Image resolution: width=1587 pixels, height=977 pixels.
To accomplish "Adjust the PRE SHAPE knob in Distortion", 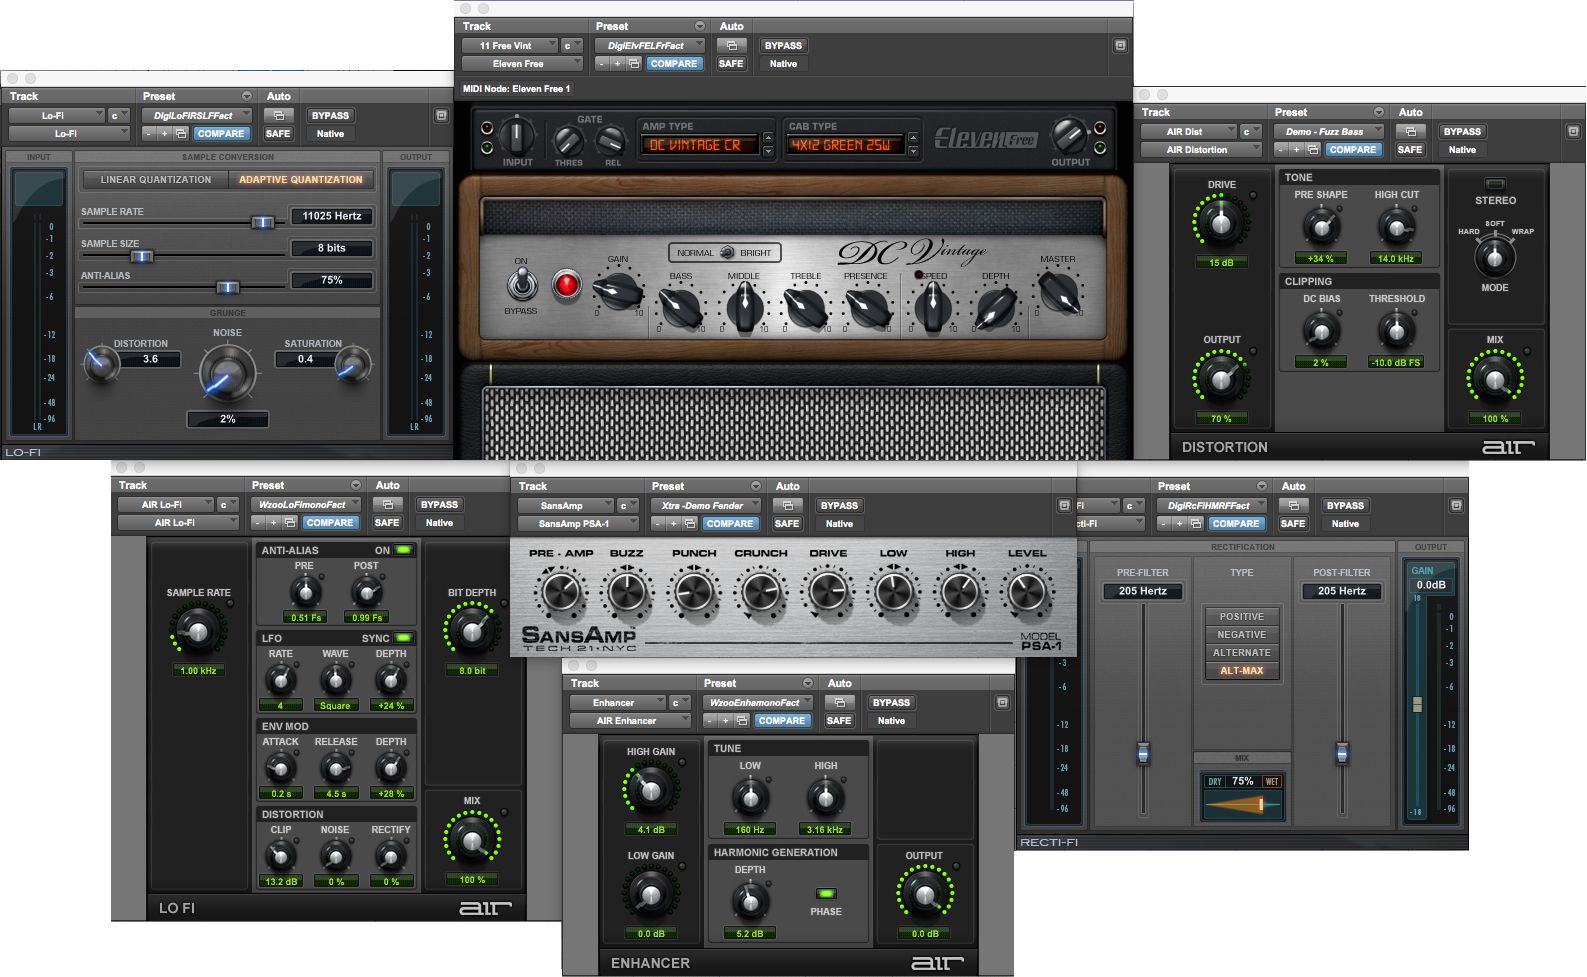I will tap(1321, 227).
